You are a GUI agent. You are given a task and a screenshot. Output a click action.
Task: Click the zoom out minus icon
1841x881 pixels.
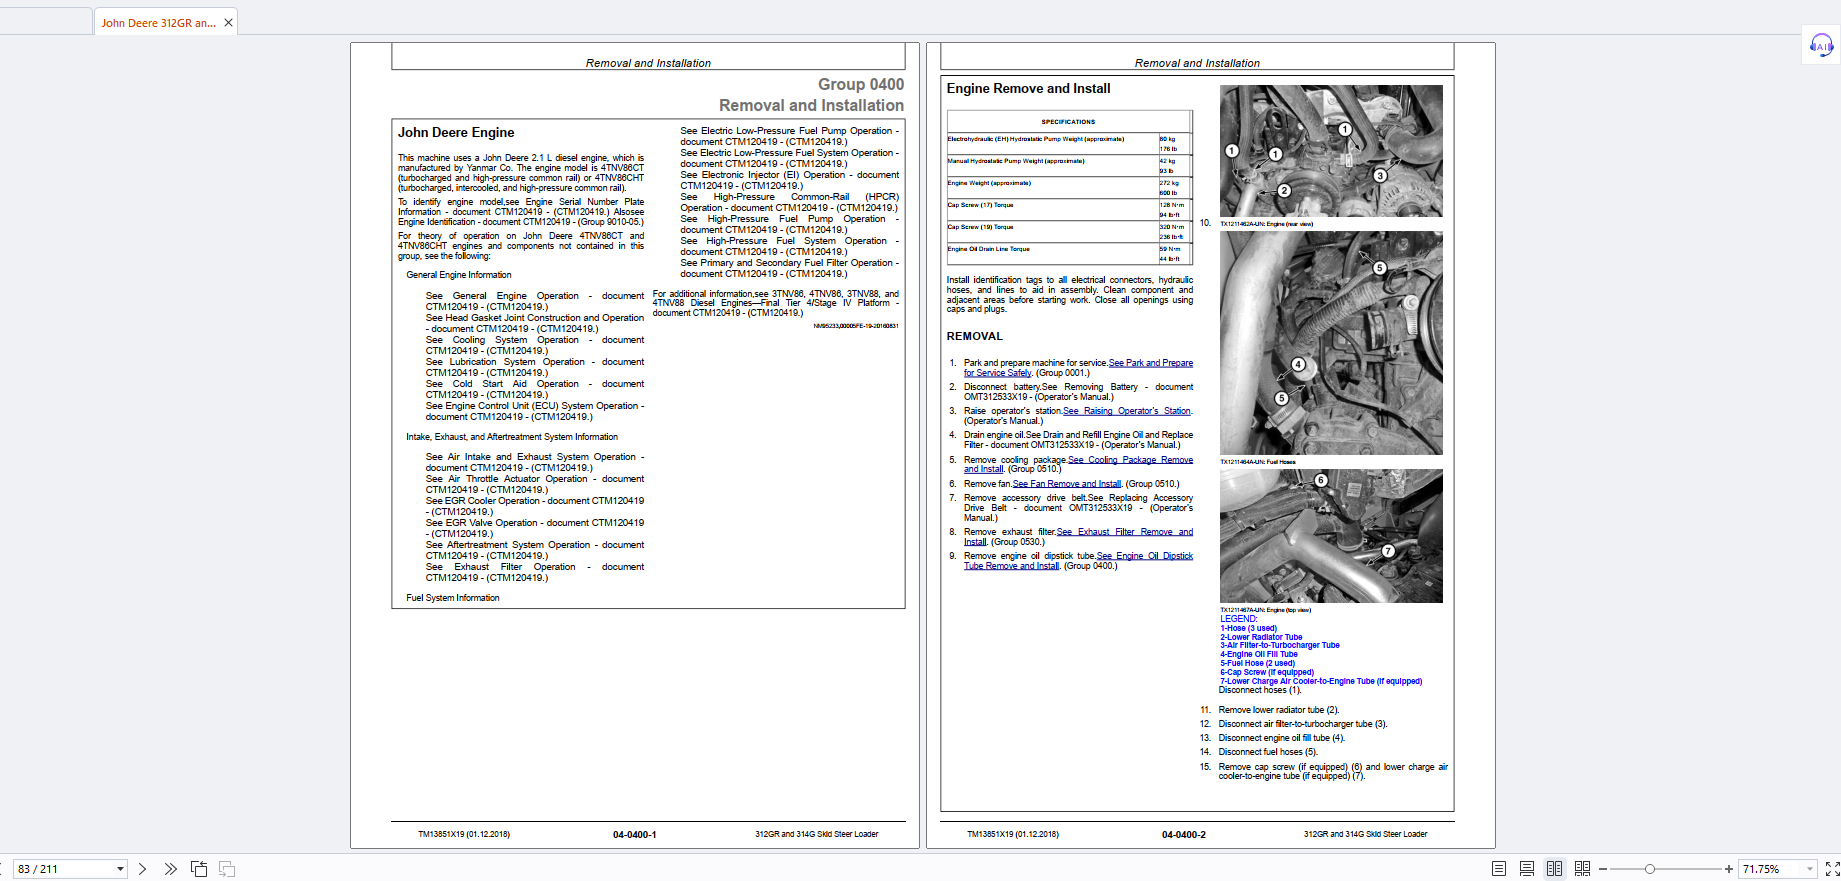[1603, 869]
